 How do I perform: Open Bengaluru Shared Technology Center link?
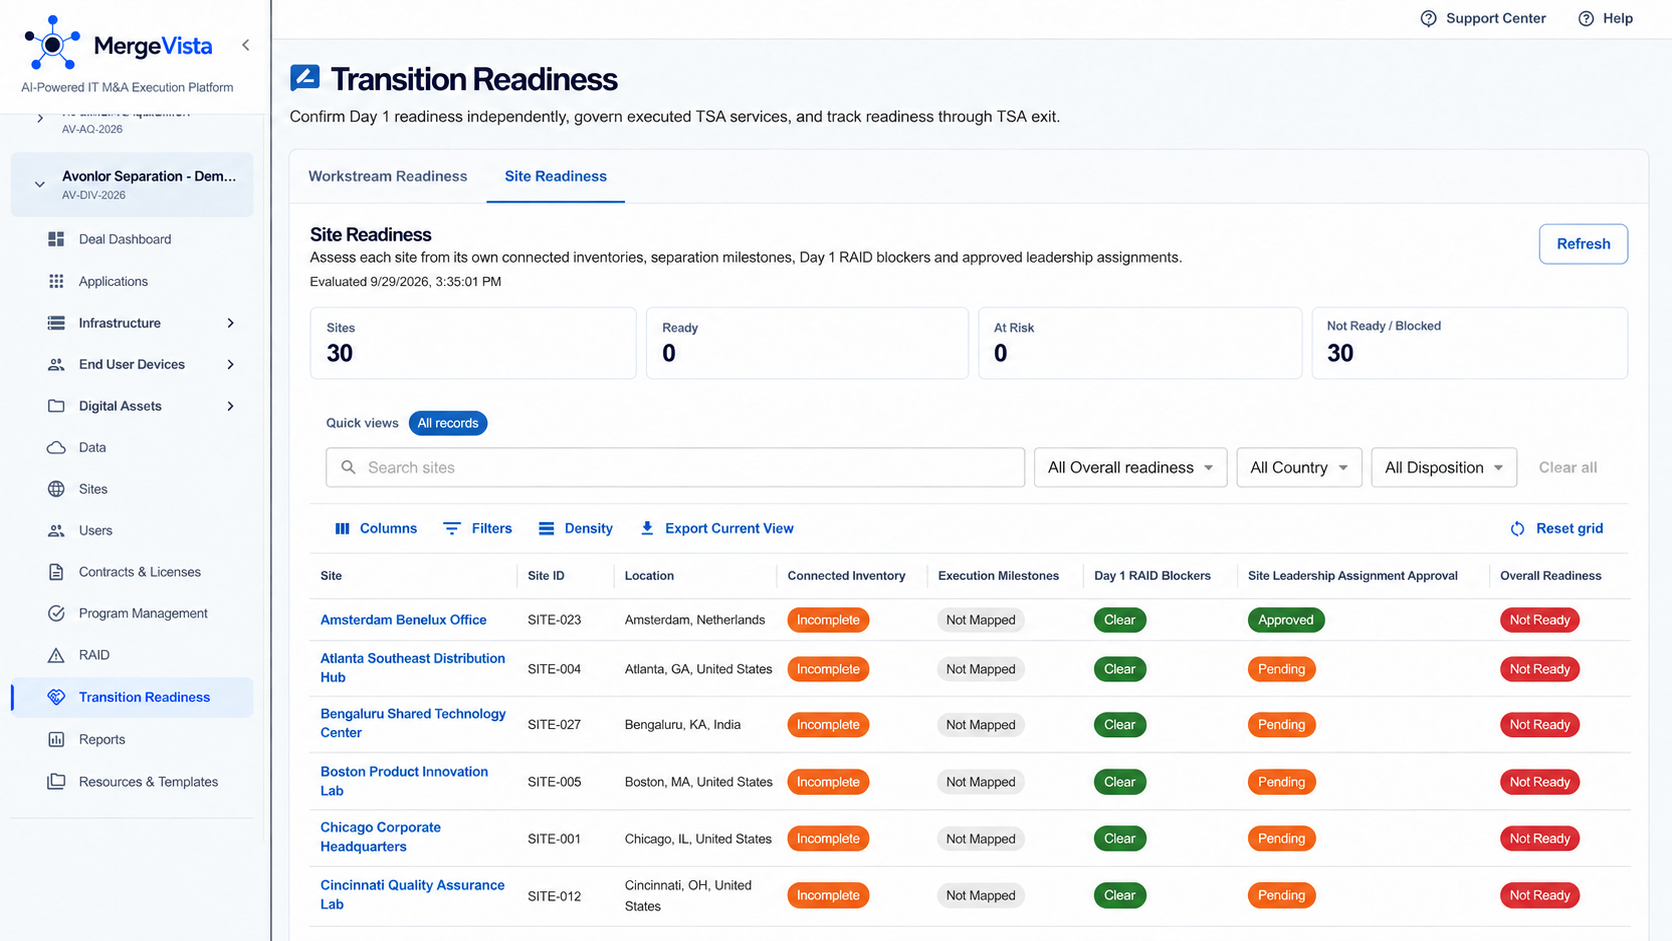click(x=413, y=723)
